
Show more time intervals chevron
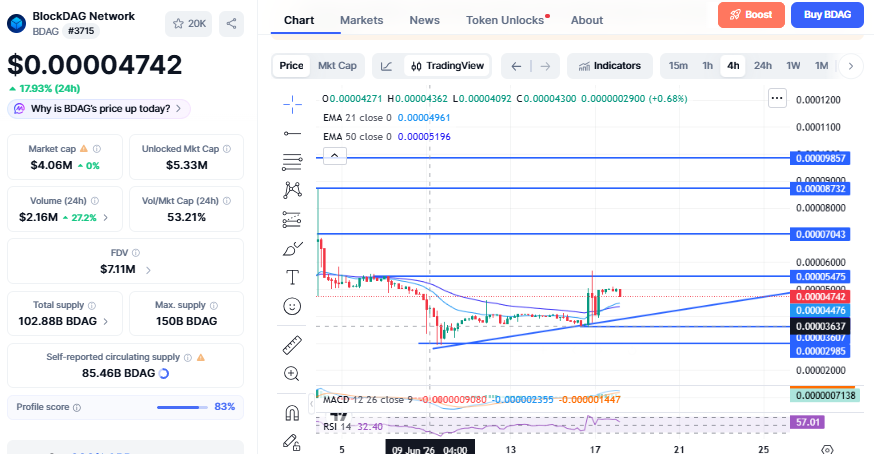tap(851, 66)
